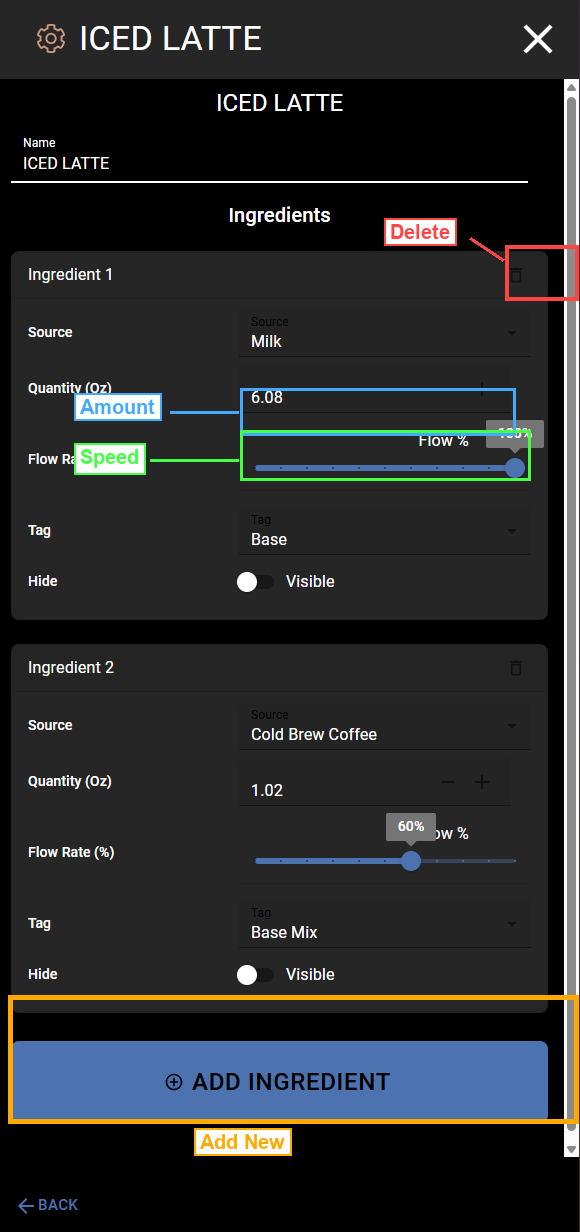Screen dimensions: 580x1232
Task: Click the BACK link at bottom
Action: (46, 1205)
